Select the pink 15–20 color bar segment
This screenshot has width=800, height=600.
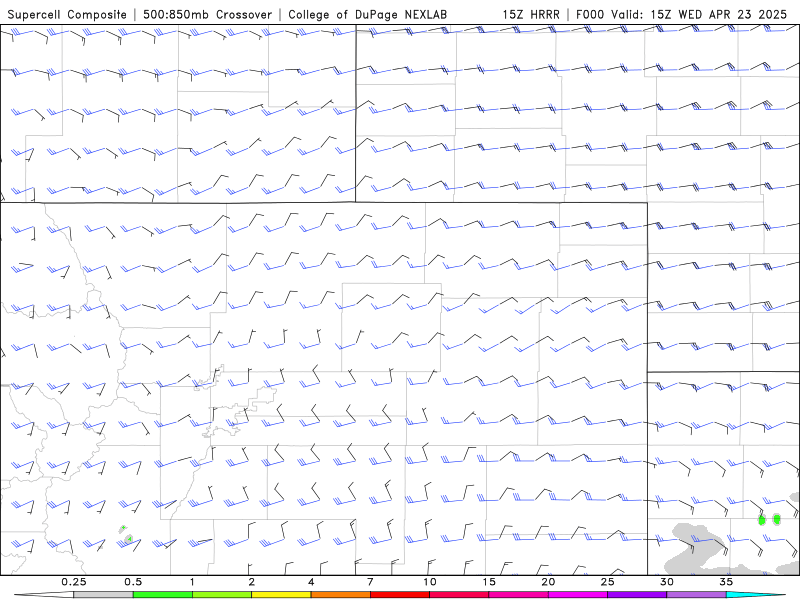pyautogui.click(x=518, y=595)
